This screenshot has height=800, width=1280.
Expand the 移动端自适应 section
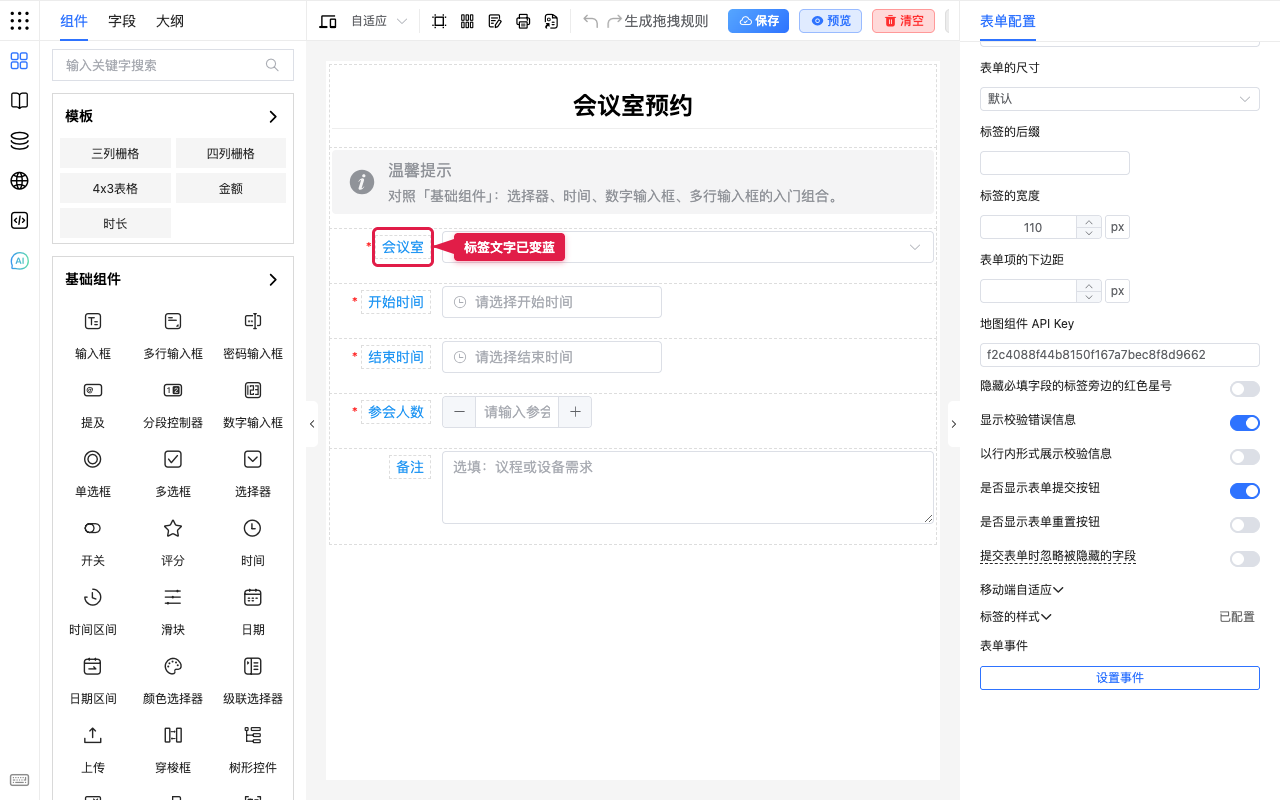point(1022,590)
